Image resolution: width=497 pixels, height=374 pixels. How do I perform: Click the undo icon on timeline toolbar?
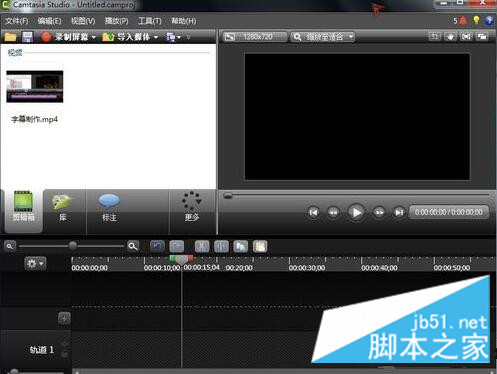point(157,246)
